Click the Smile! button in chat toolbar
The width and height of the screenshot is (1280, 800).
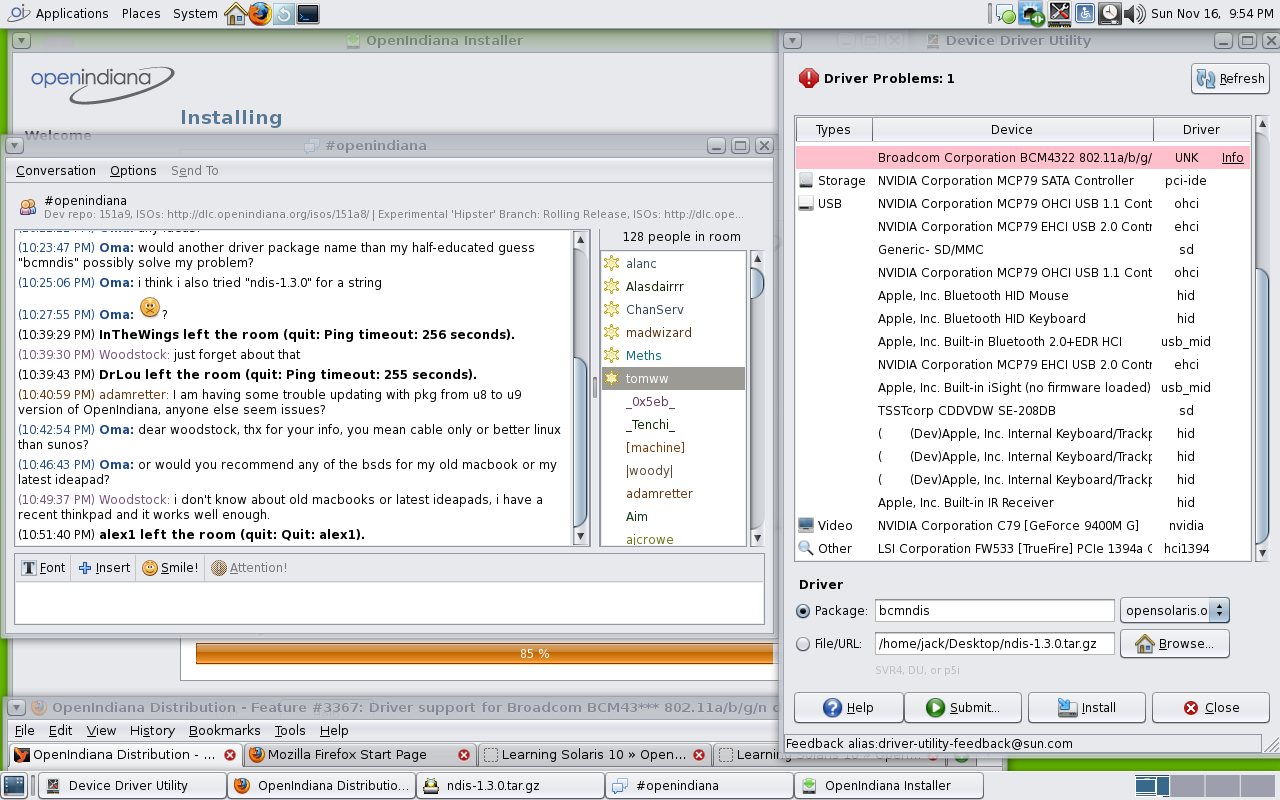pyautogui.click(x=170, y=568)
